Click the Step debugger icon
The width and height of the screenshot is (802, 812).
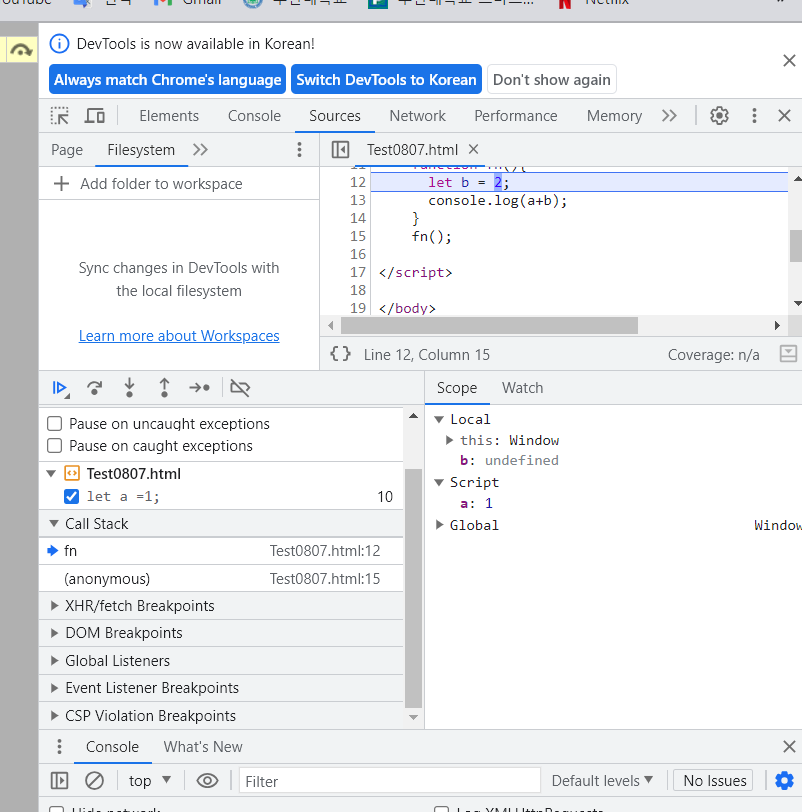click(199, 388)
